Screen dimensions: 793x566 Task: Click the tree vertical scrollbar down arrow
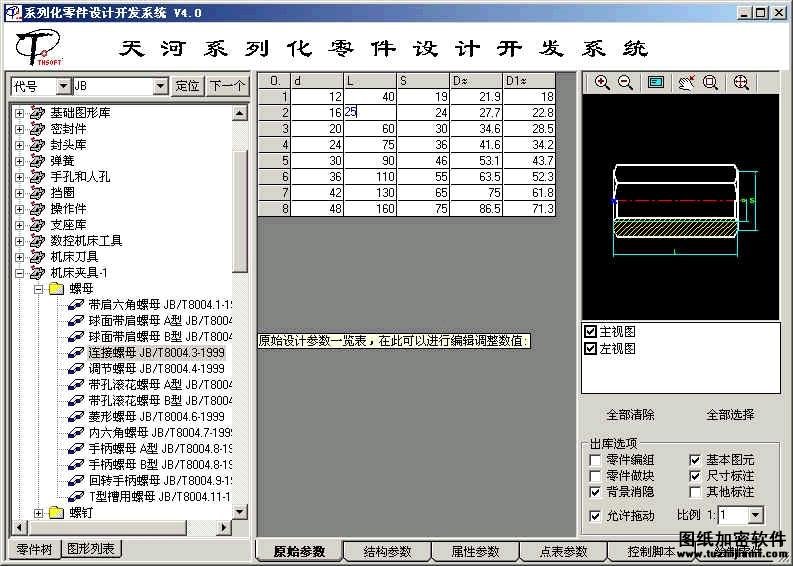click(x=240, y=512)
